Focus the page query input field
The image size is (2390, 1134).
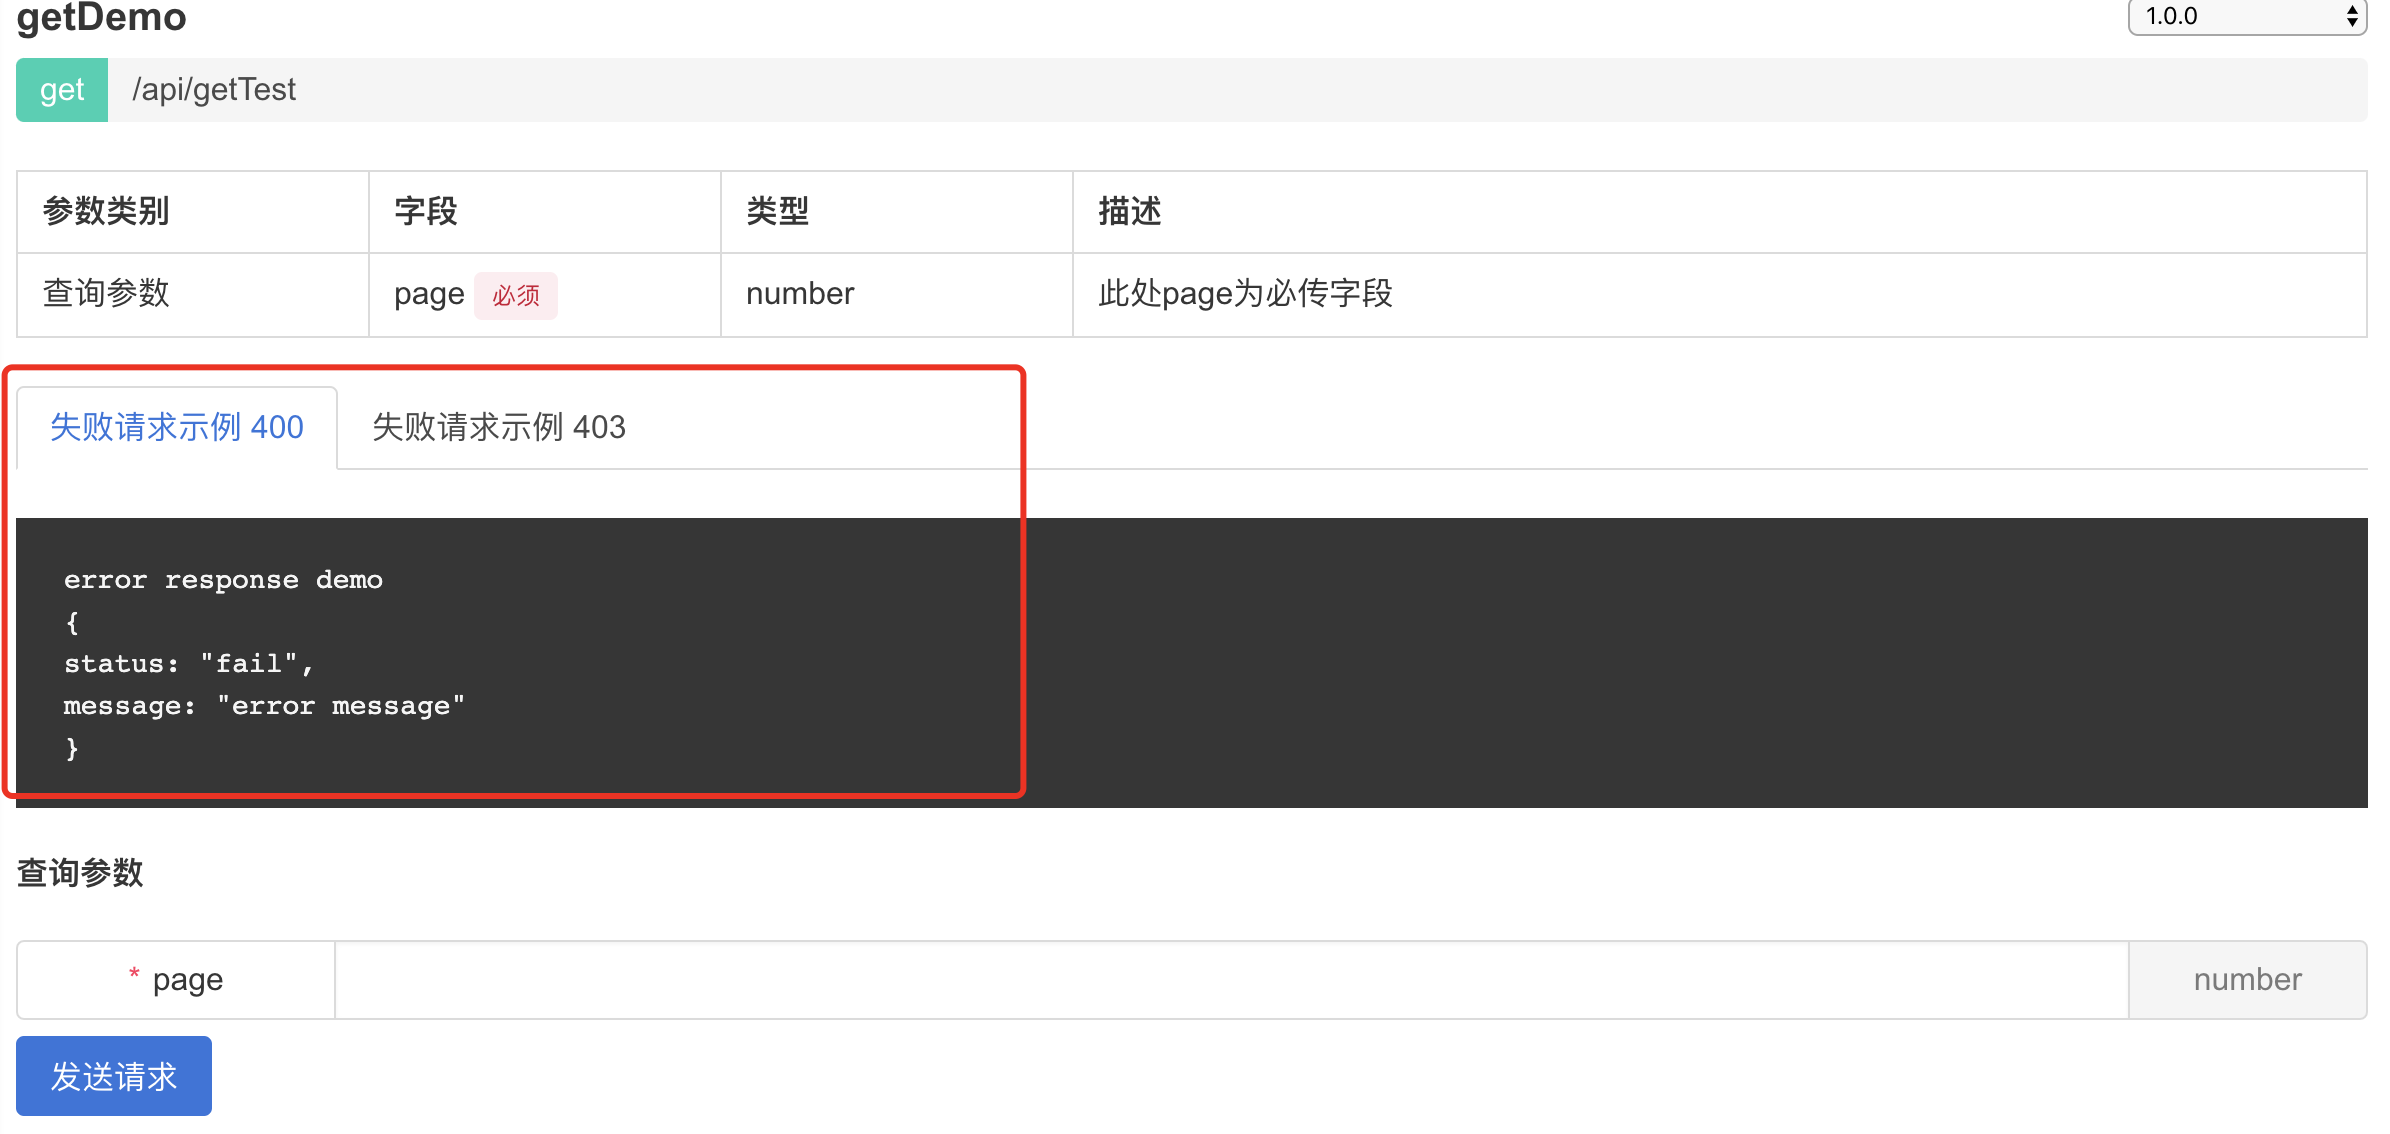(1230, 980)
